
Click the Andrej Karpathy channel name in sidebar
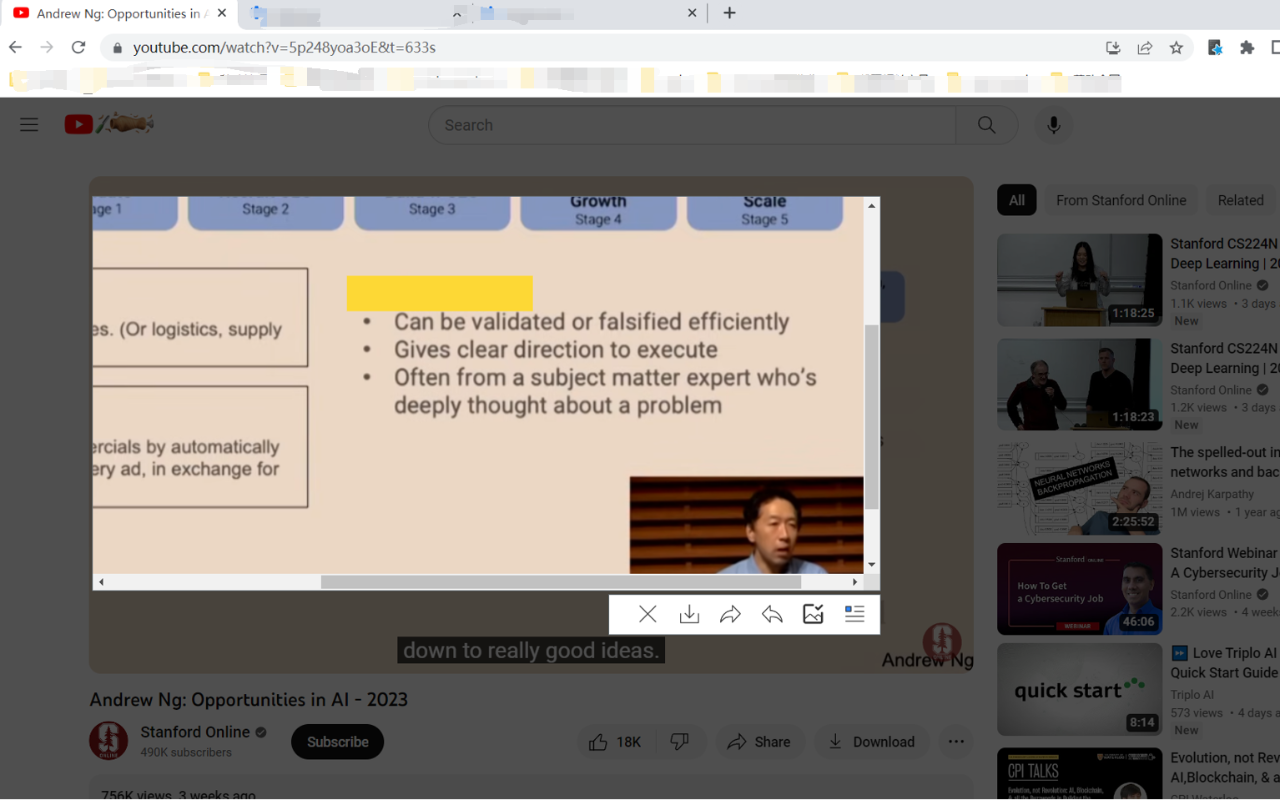point(1212,494)
